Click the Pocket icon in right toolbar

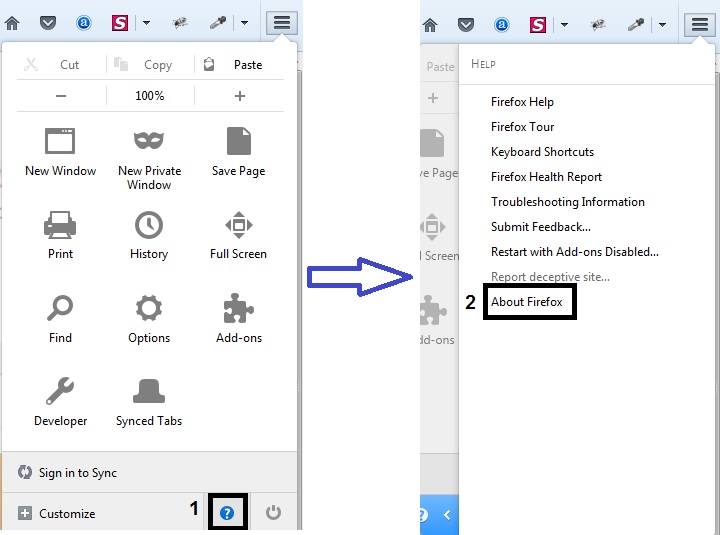point(466,24)
